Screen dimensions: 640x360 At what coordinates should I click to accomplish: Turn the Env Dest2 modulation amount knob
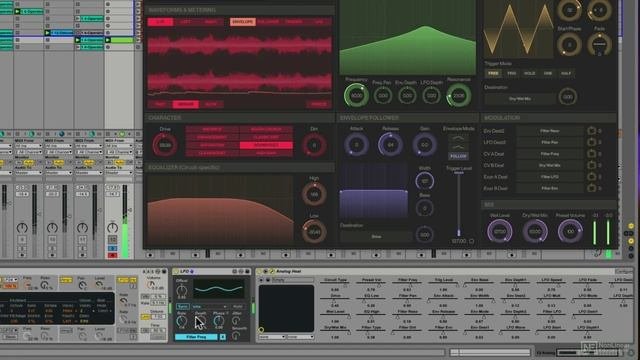click(591, 131)
